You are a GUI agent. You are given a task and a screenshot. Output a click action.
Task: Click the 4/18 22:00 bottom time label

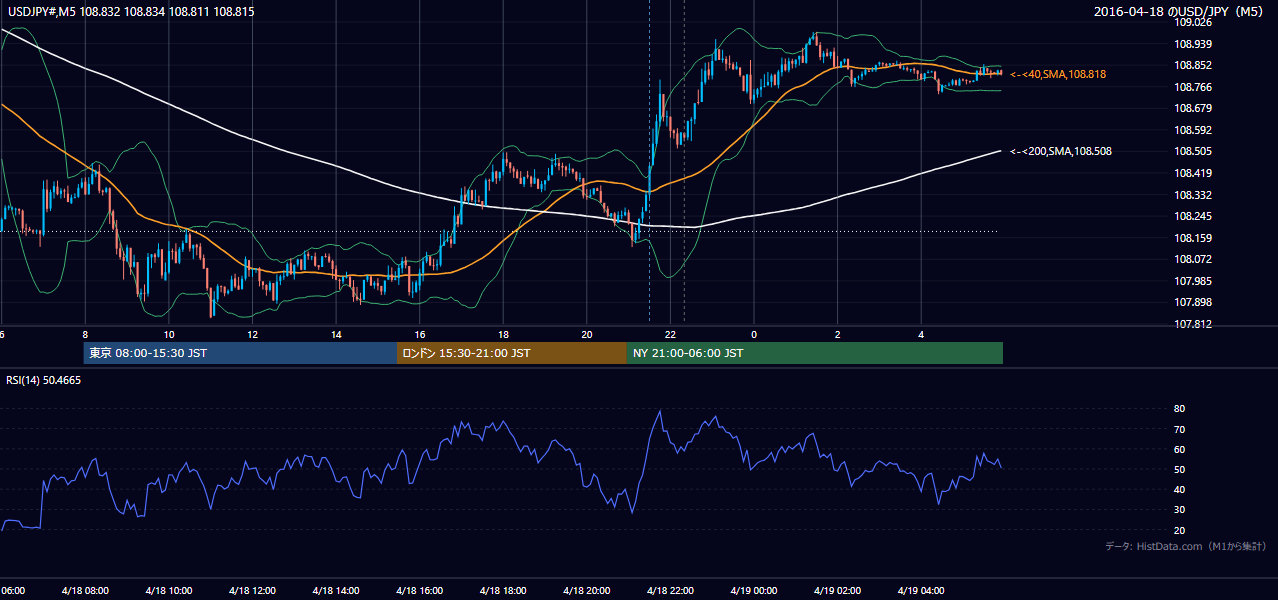670,591
